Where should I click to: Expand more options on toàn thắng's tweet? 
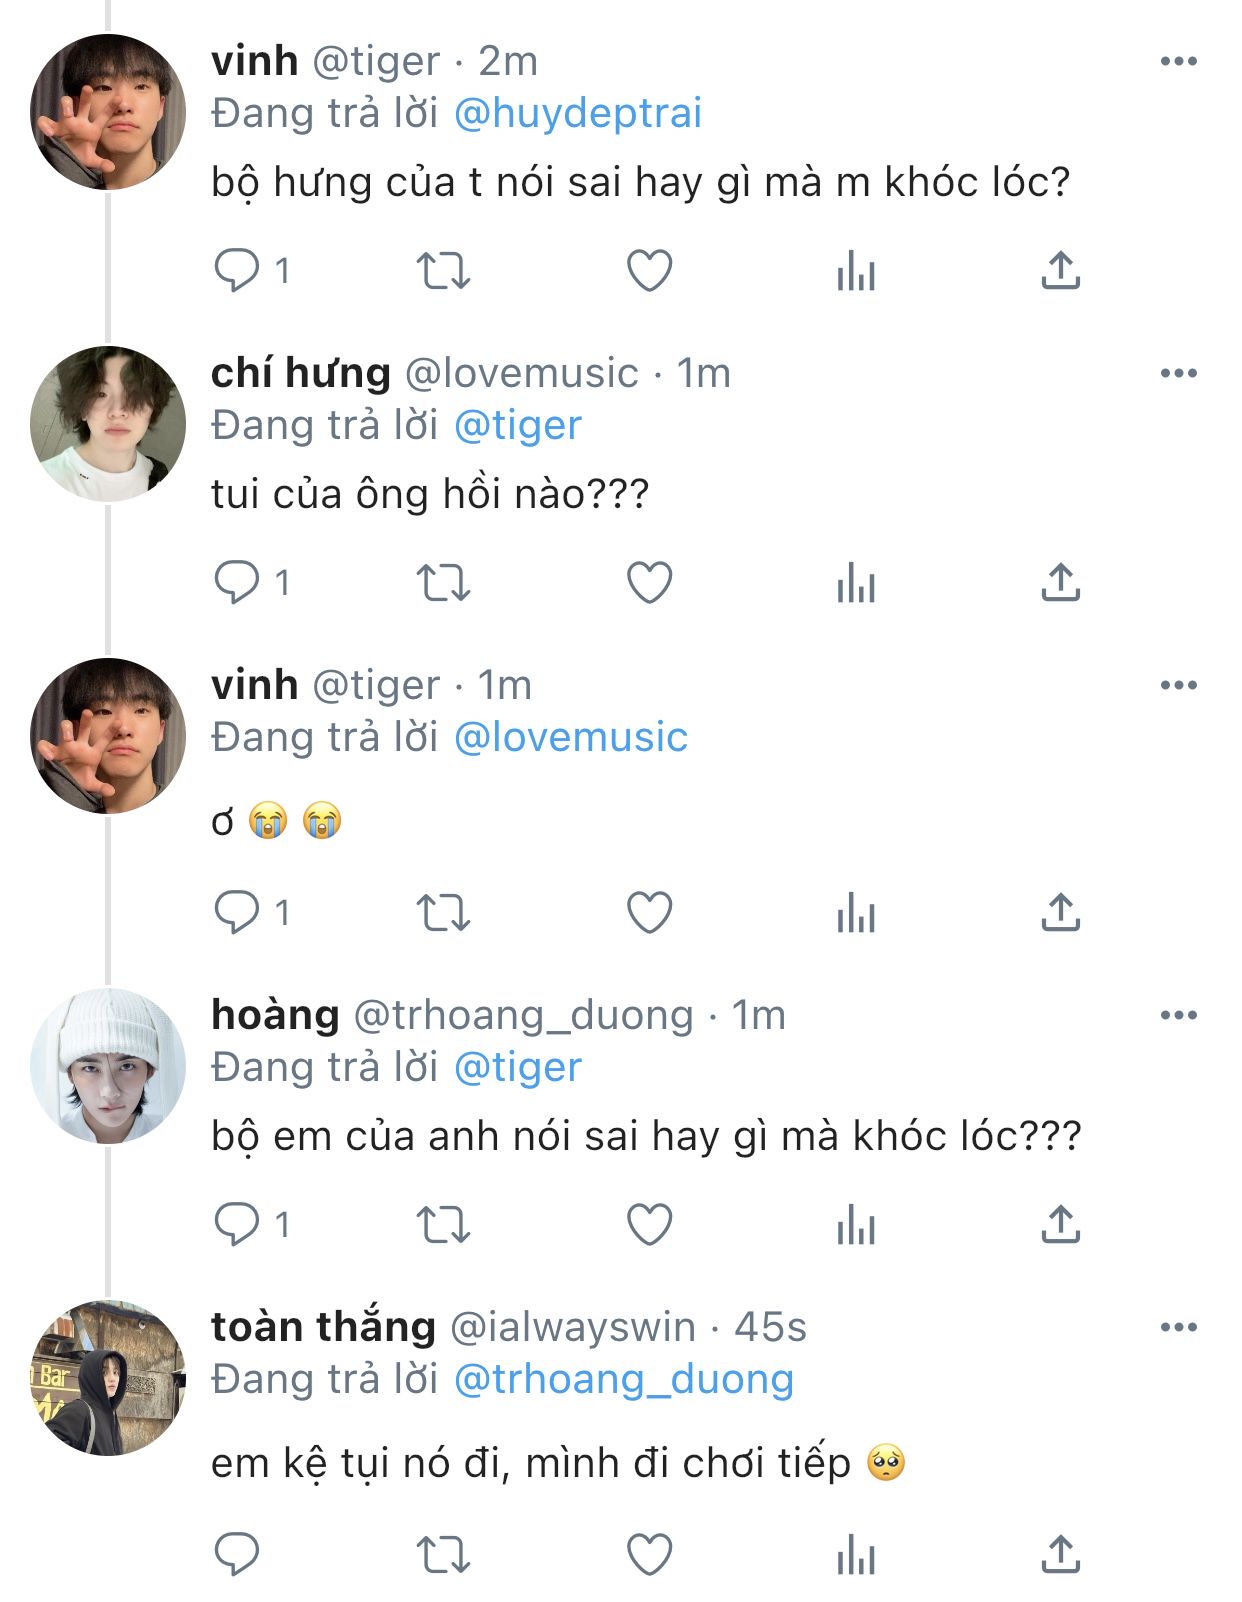click(x=1179, y=1328)
